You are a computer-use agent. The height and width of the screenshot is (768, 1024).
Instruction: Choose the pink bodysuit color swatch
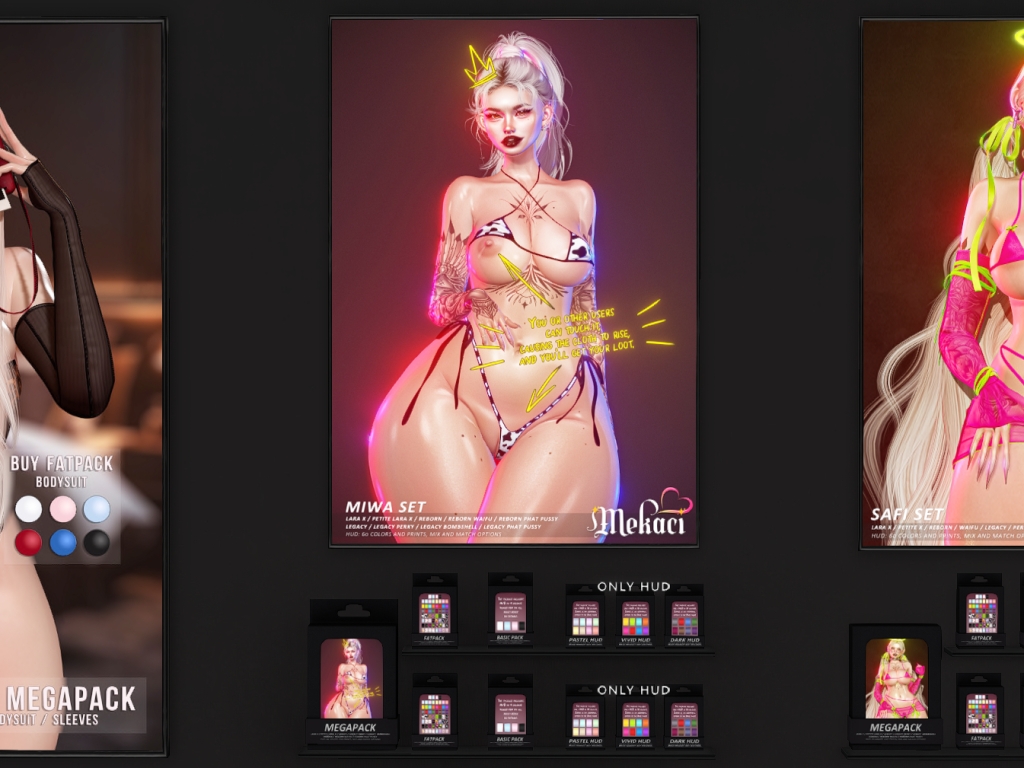(x=63, y=509)
